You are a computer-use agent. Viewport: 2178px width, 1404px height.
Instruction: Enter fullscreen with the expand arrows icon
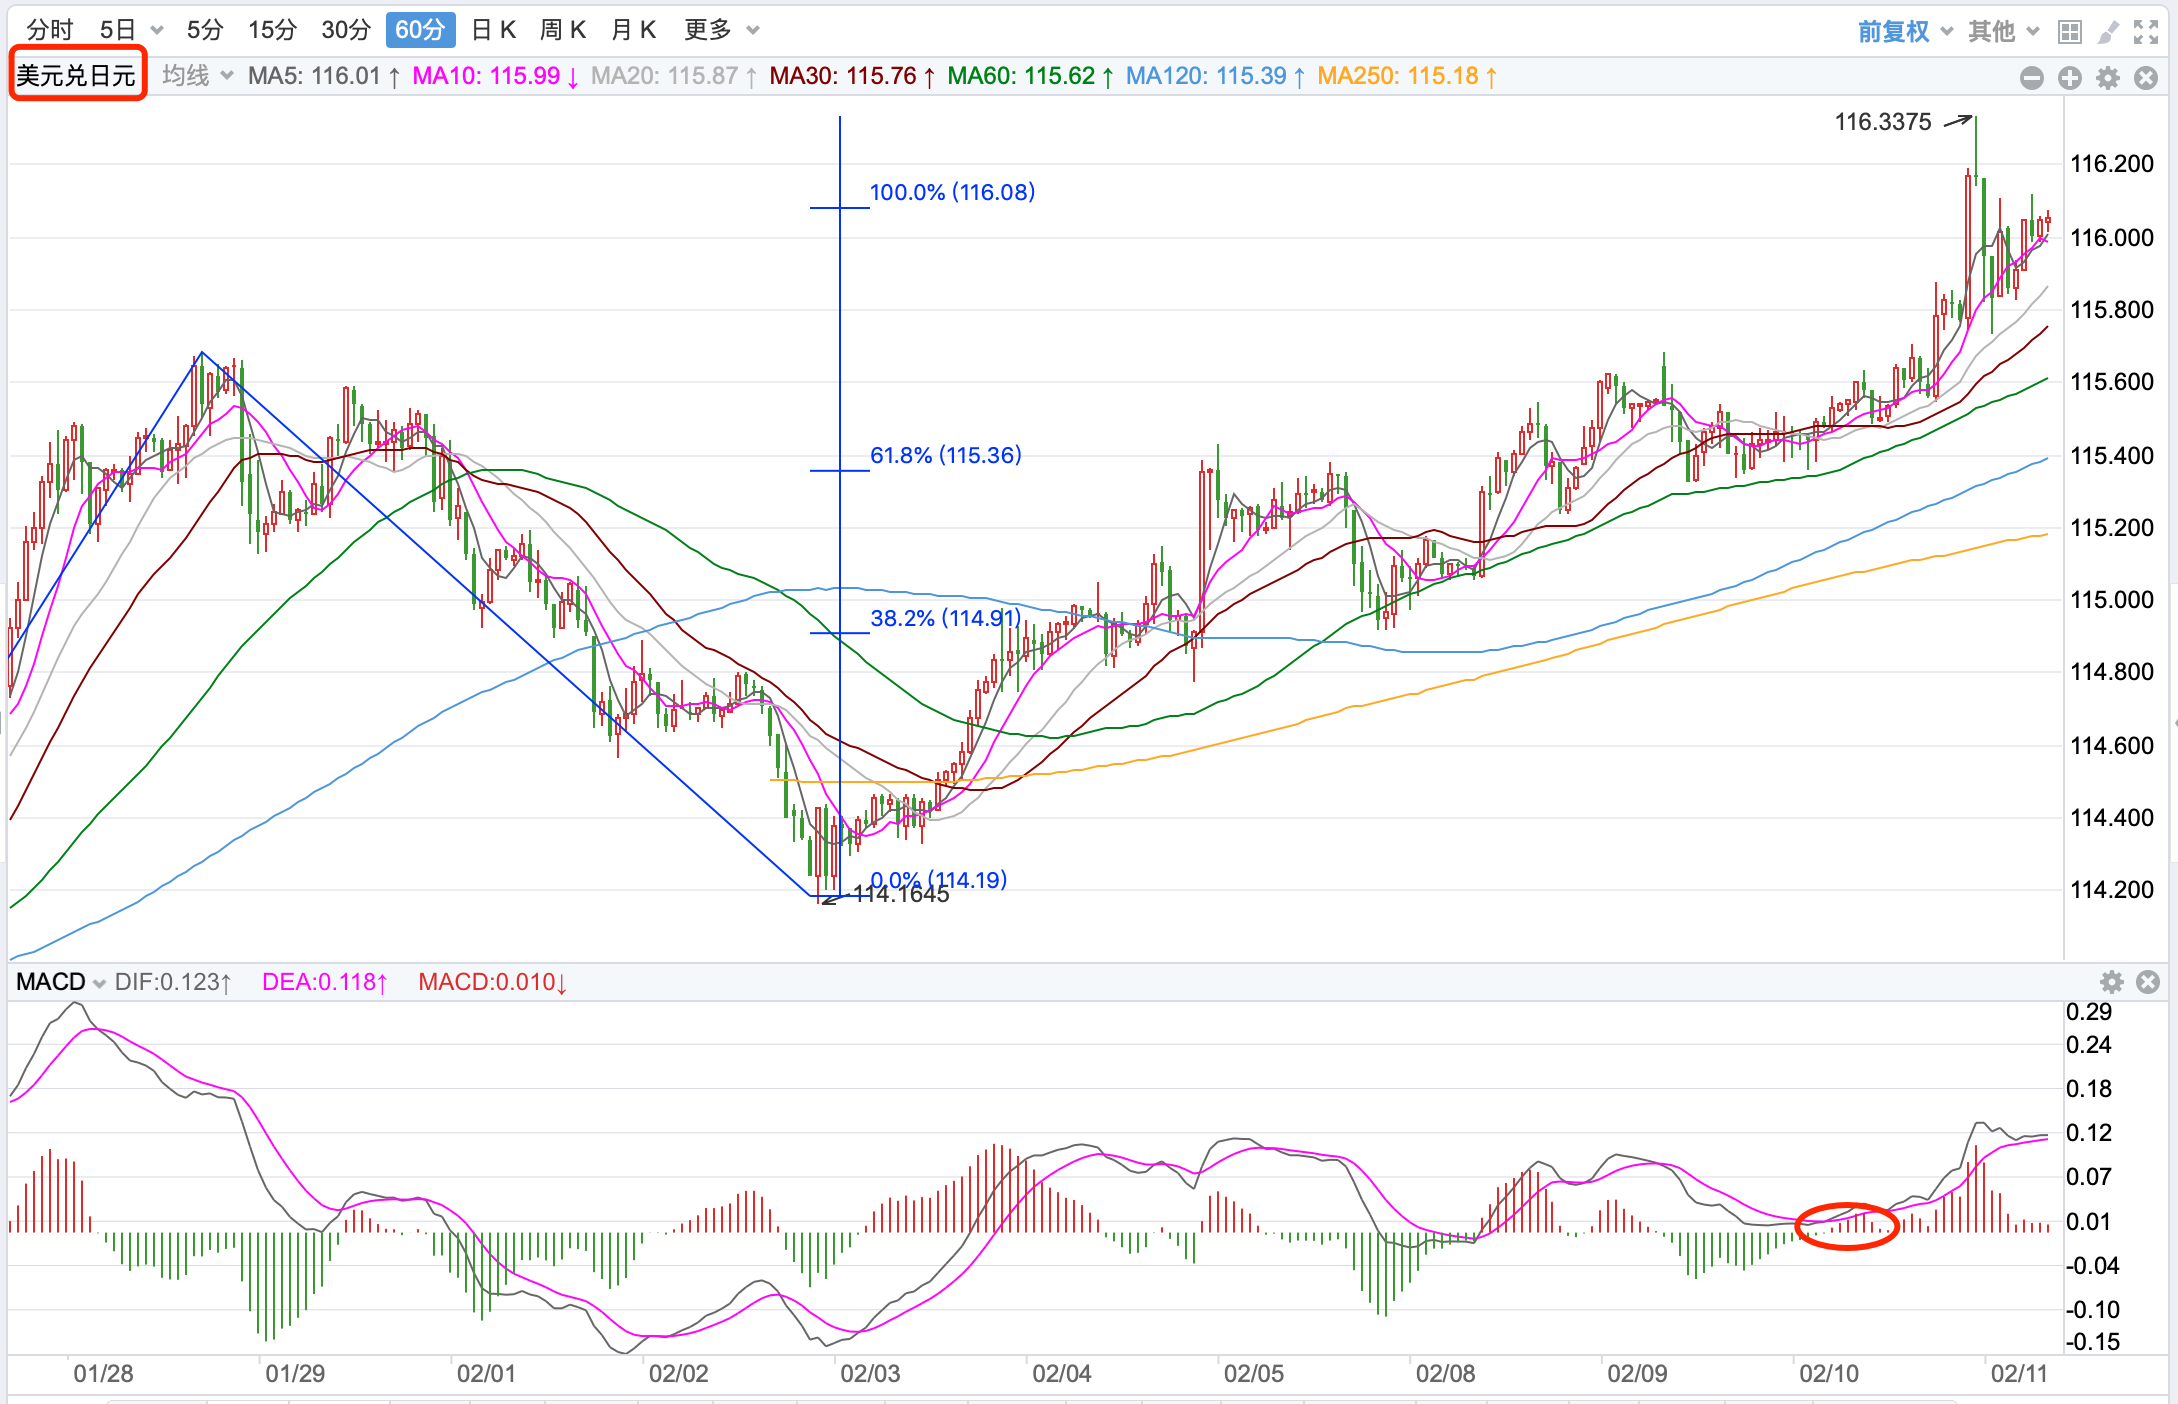tap(2145, 32)
